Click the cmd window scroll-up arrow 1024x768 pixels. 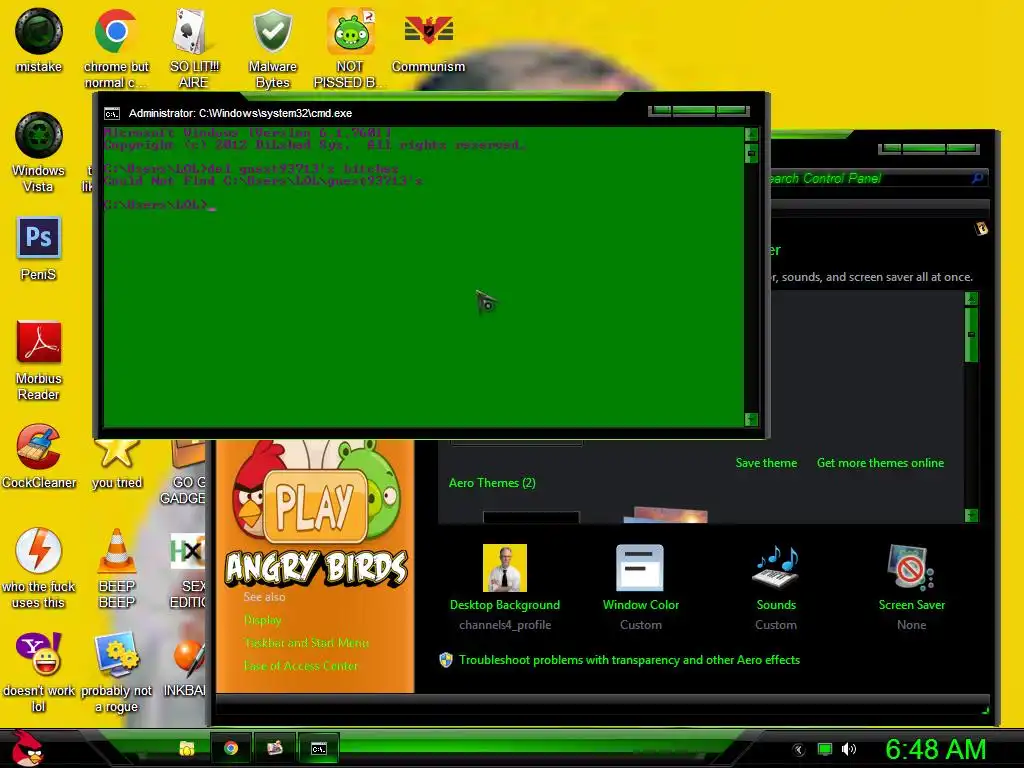pyautogui.click(x=751, y=135)
